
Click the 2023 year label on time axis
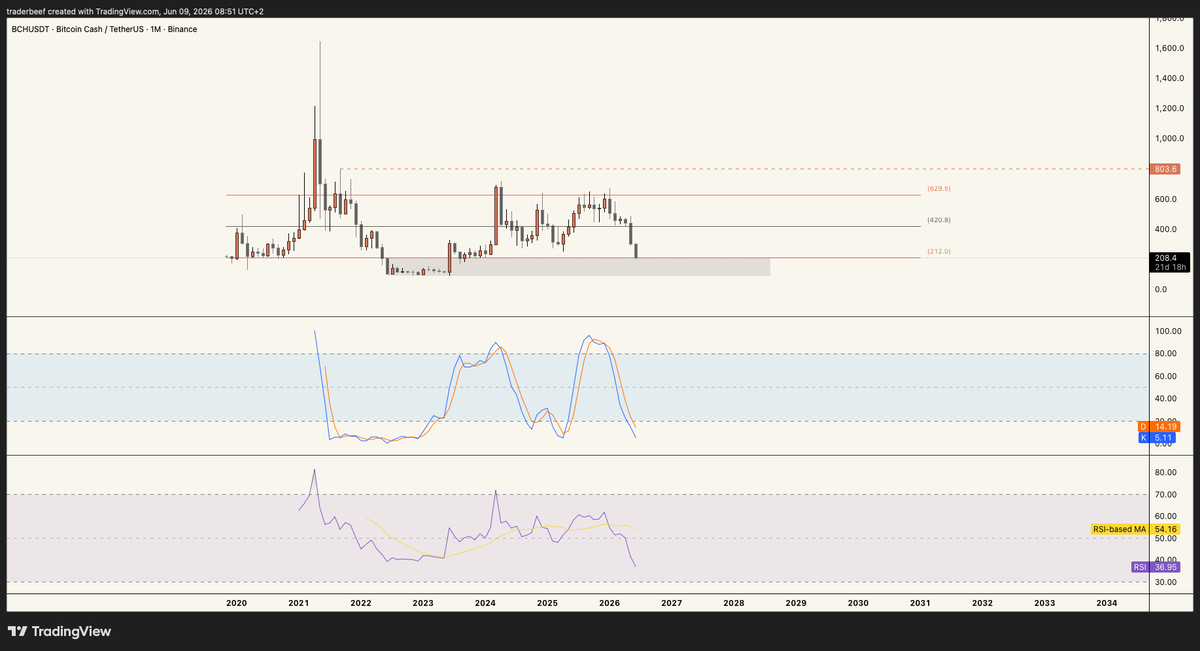pyautogui.click(x=423, y=603)
